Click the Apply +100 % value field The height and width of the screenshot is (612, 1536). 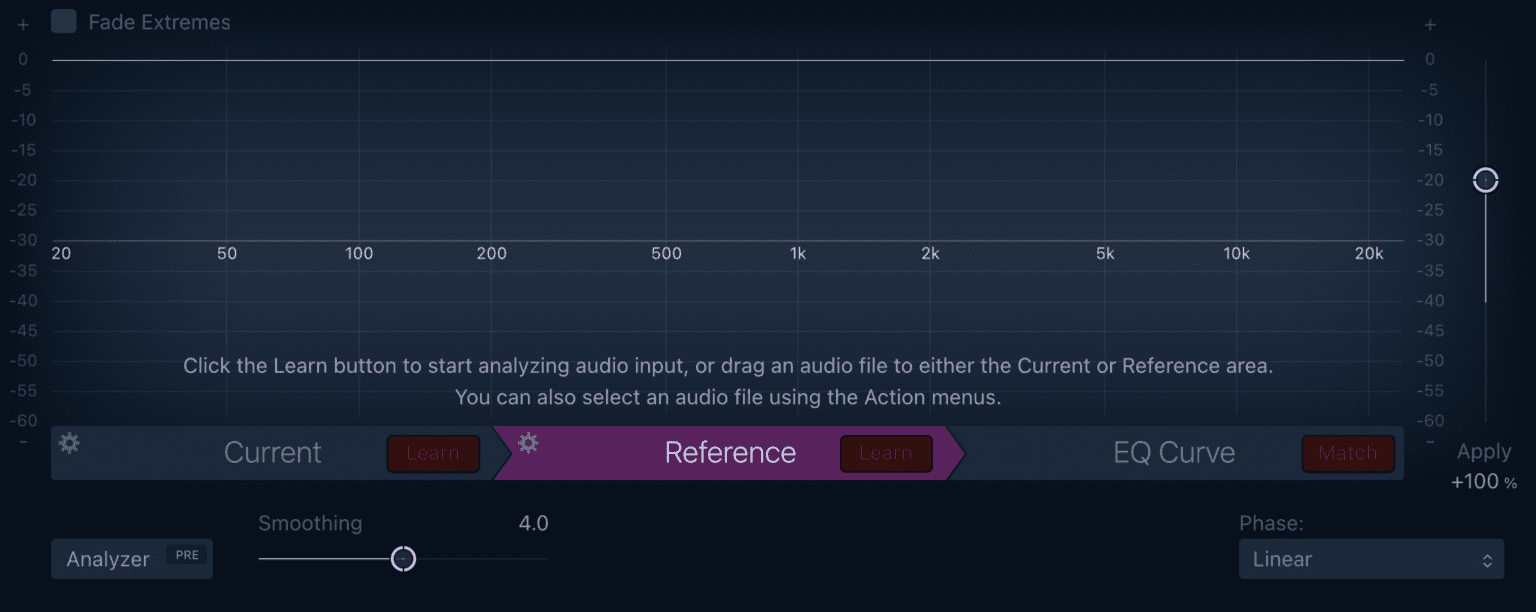pos(1484,482)
